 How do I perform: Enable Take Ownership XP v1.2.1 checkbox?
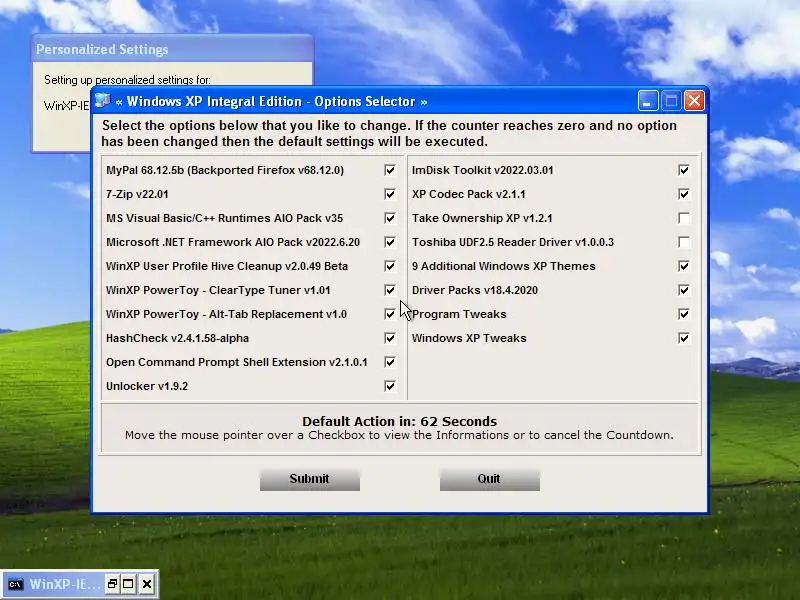click(684, 218)
